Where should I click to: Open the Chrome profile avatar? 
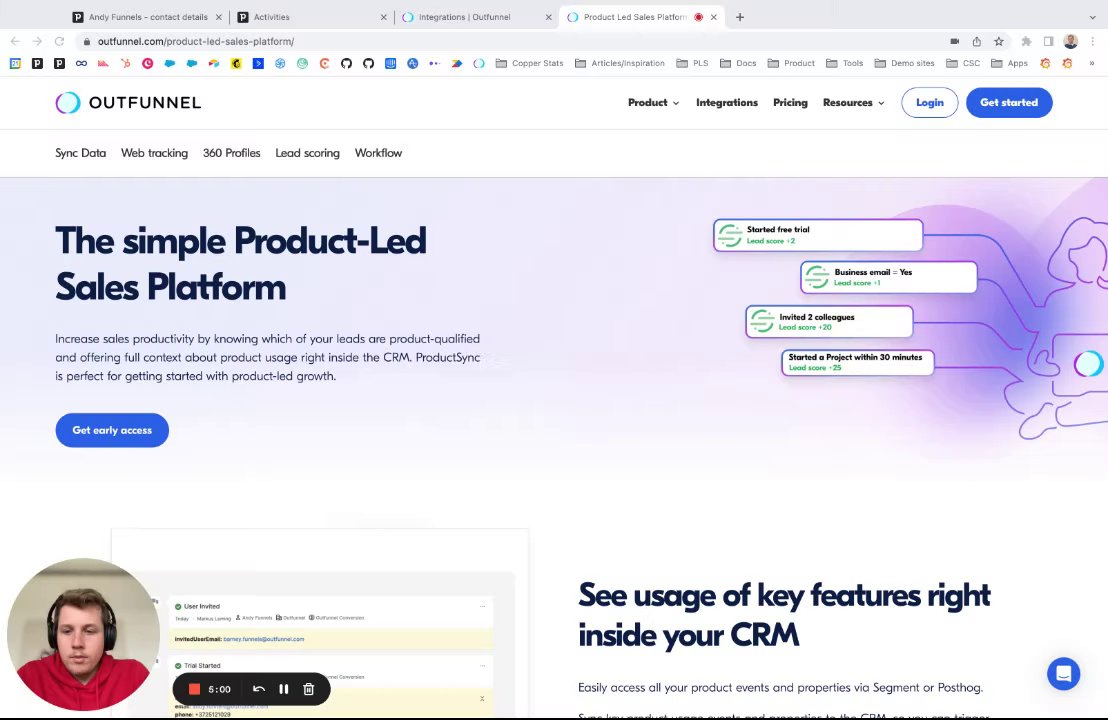[1071, 41]
